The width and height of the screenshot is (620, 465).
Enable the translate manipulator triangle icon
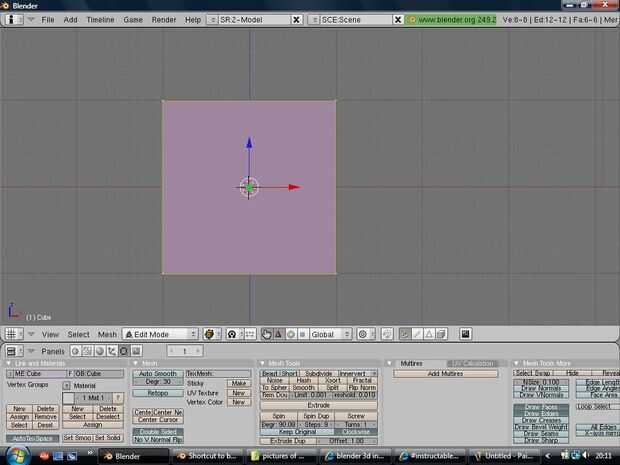[278, 335]
